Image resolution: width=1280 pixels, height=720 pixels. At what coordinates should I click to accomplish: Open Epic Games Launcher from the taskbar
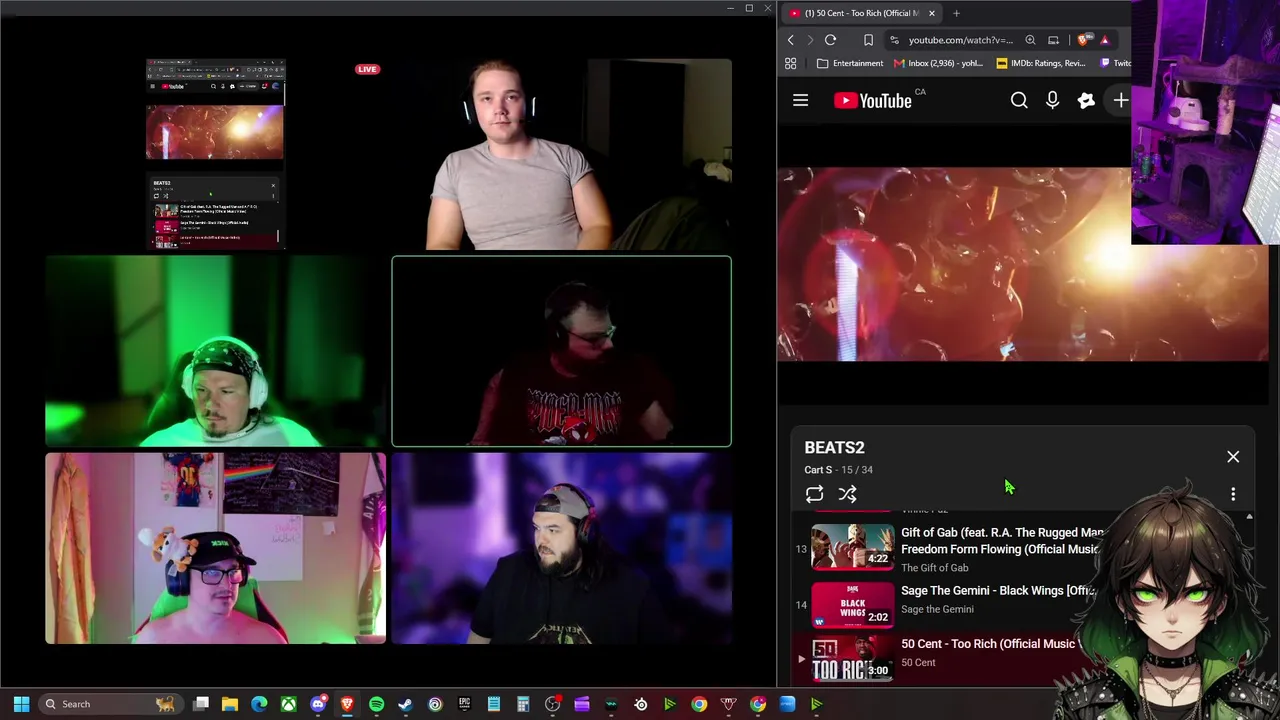[464, 704]
